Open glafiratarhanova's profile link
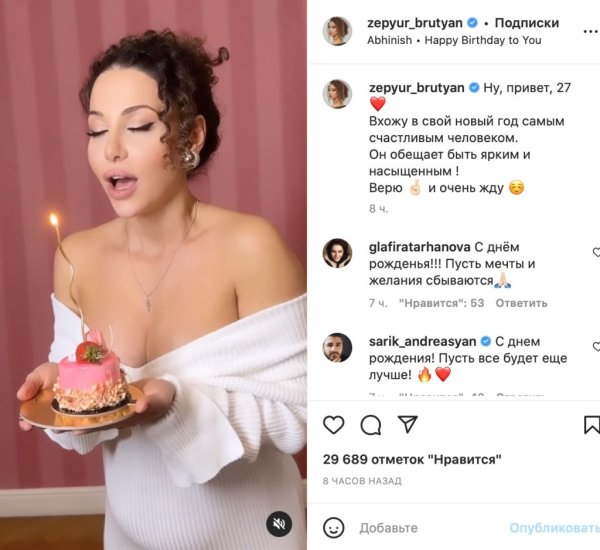This screenshot has width=600, height=550. click(419, 247)
